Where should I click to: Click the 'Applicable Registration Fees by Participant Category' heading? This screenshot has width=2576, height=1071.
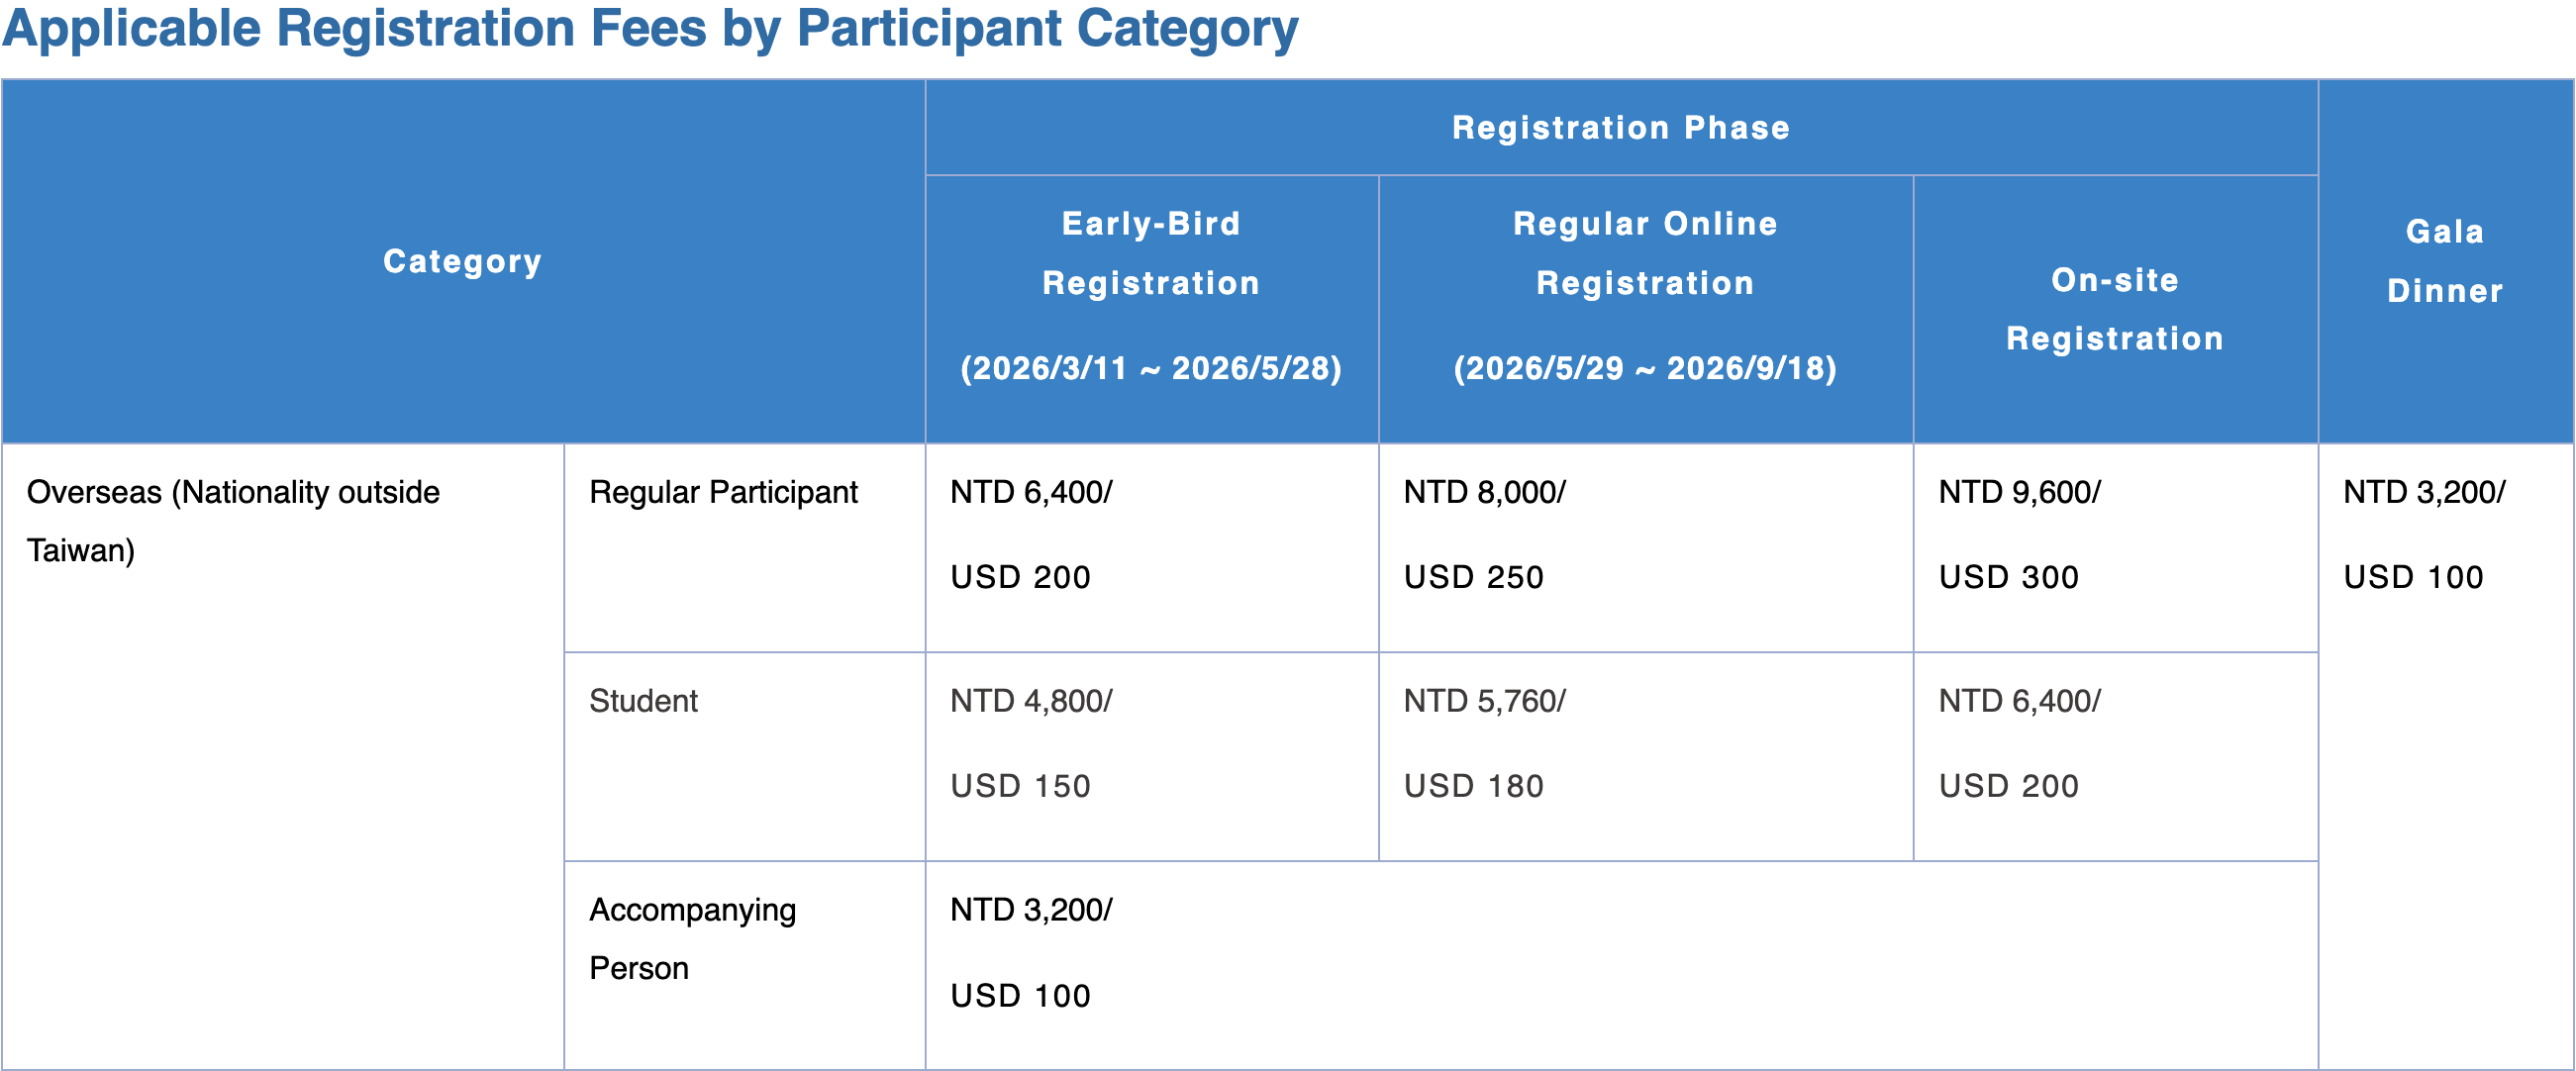(650, 28)
